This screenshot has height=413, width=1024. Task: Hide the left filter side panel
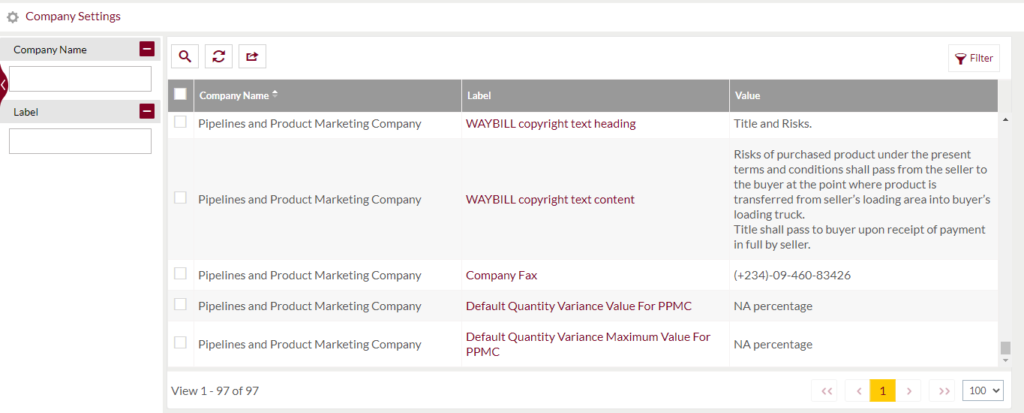3,84
